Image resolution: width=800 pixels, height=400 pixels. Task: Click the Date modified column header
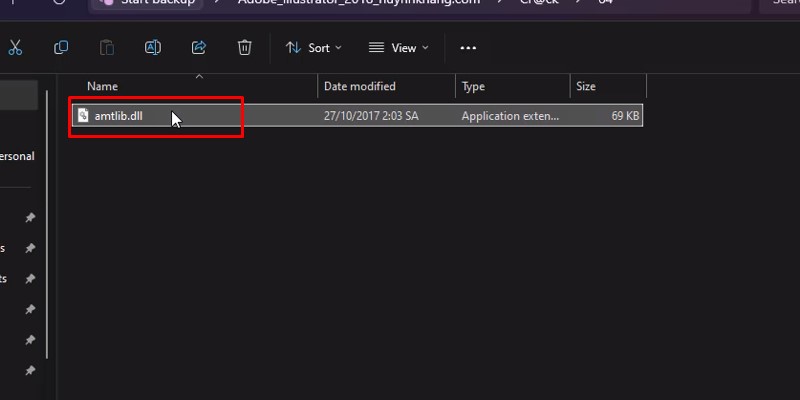[x=360, y=86]
